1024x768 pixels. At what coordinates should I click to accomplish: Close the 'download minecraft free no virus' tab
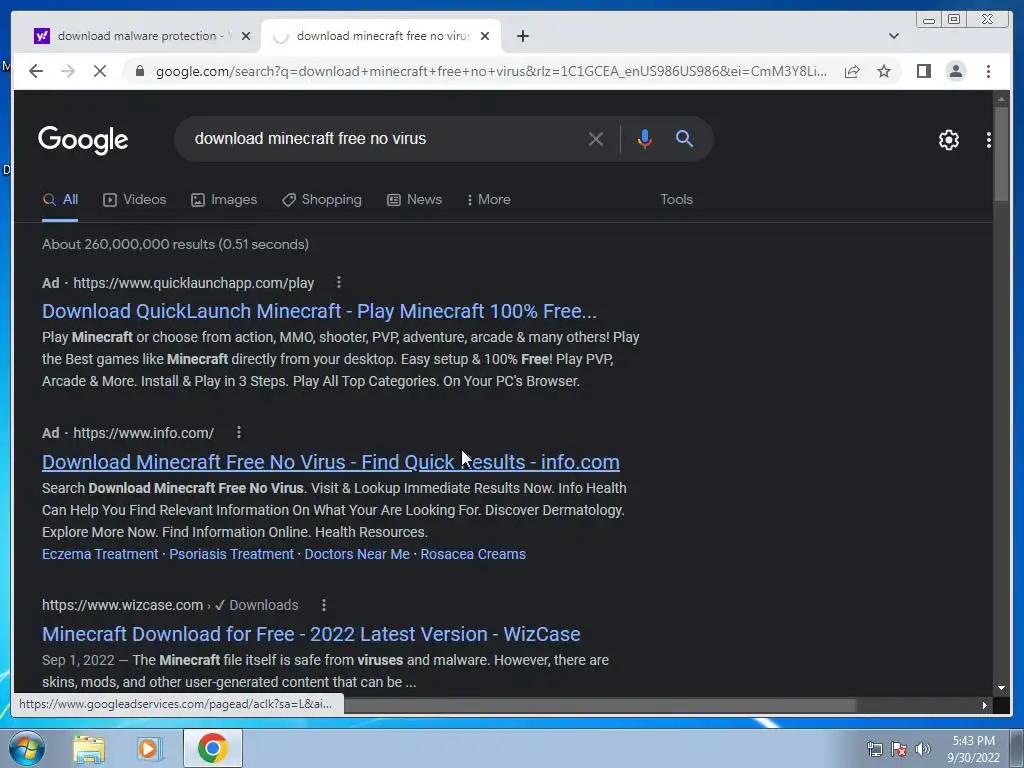click(x=485, y=36)
